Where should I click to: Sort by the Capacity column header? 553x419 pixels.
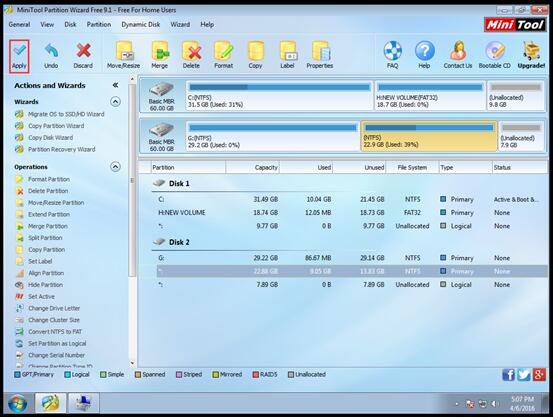pyautogui.click(x=253, y=168)
